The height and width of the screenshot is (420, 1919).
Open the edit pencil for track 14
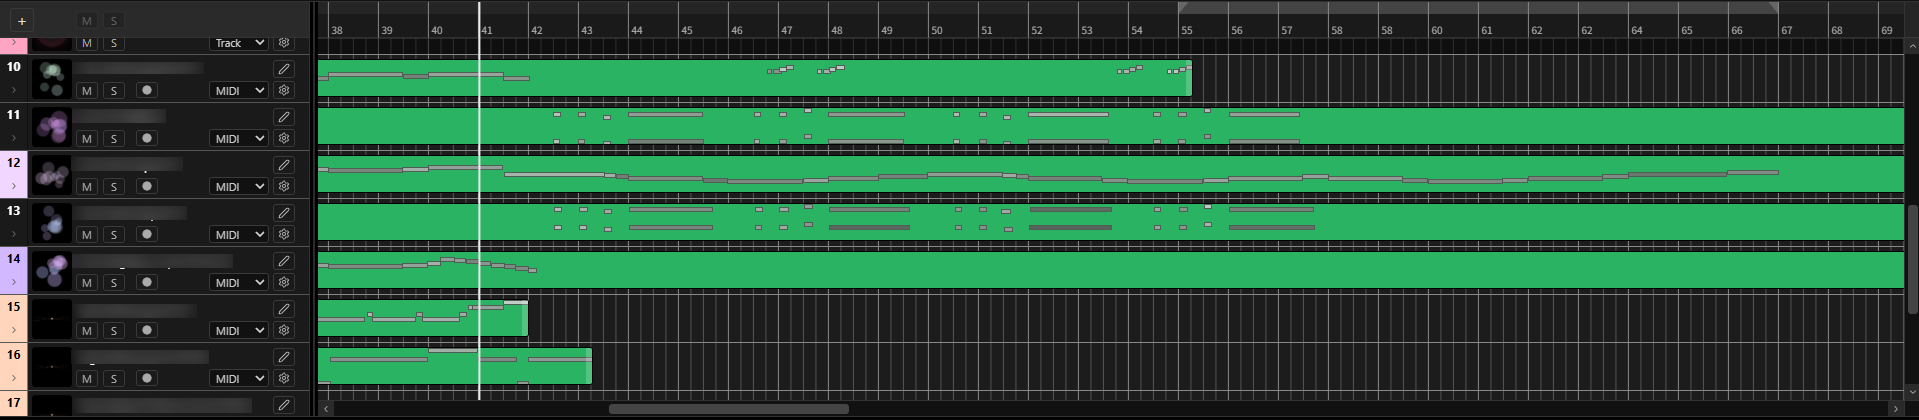(284, 261)
